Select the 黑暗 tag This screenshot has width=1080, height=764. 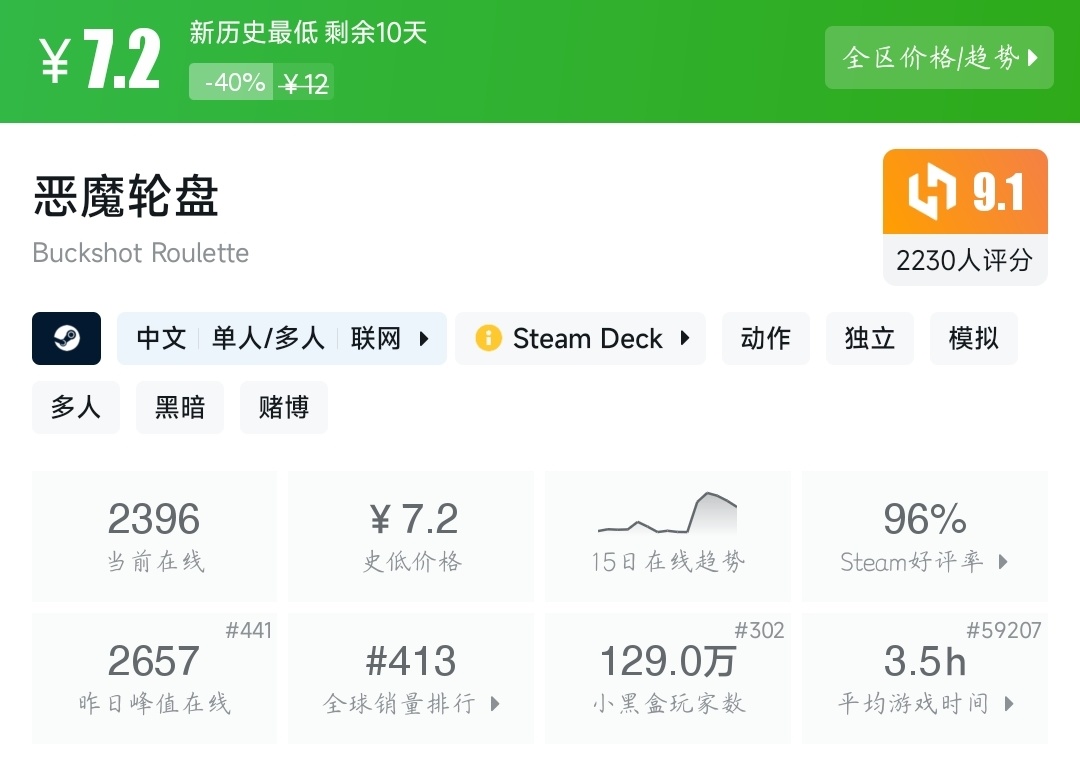pos(180,408)
